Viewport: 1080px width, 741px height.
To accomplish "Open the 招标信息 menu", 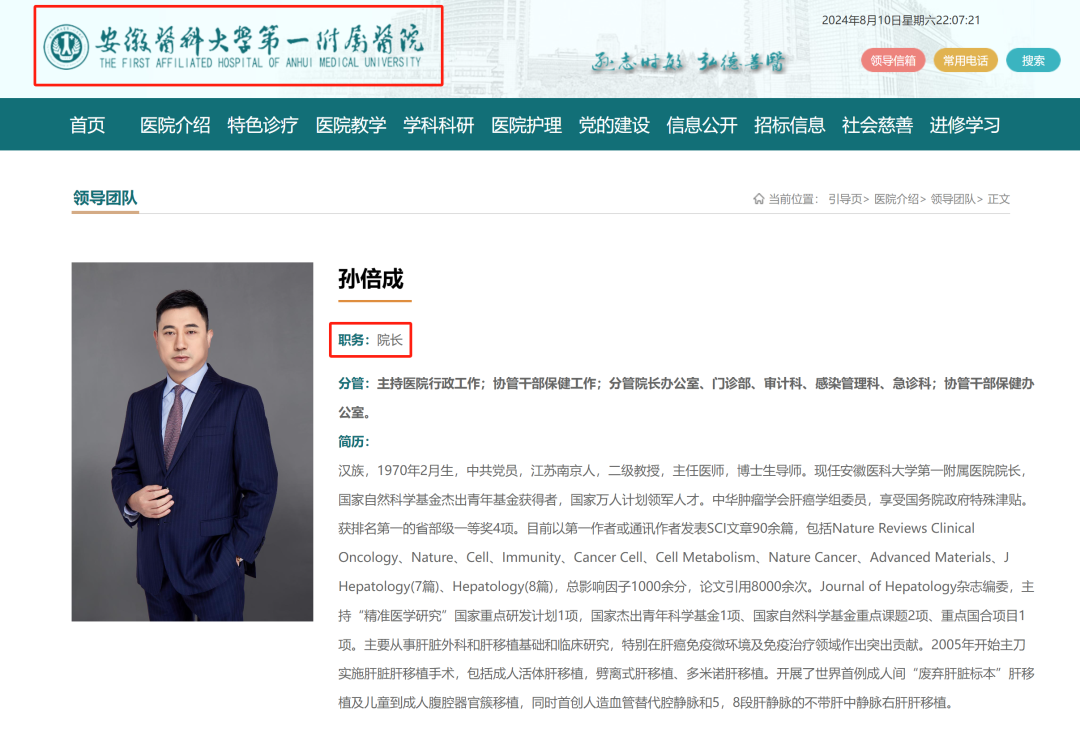I will [x=789, y=125].
